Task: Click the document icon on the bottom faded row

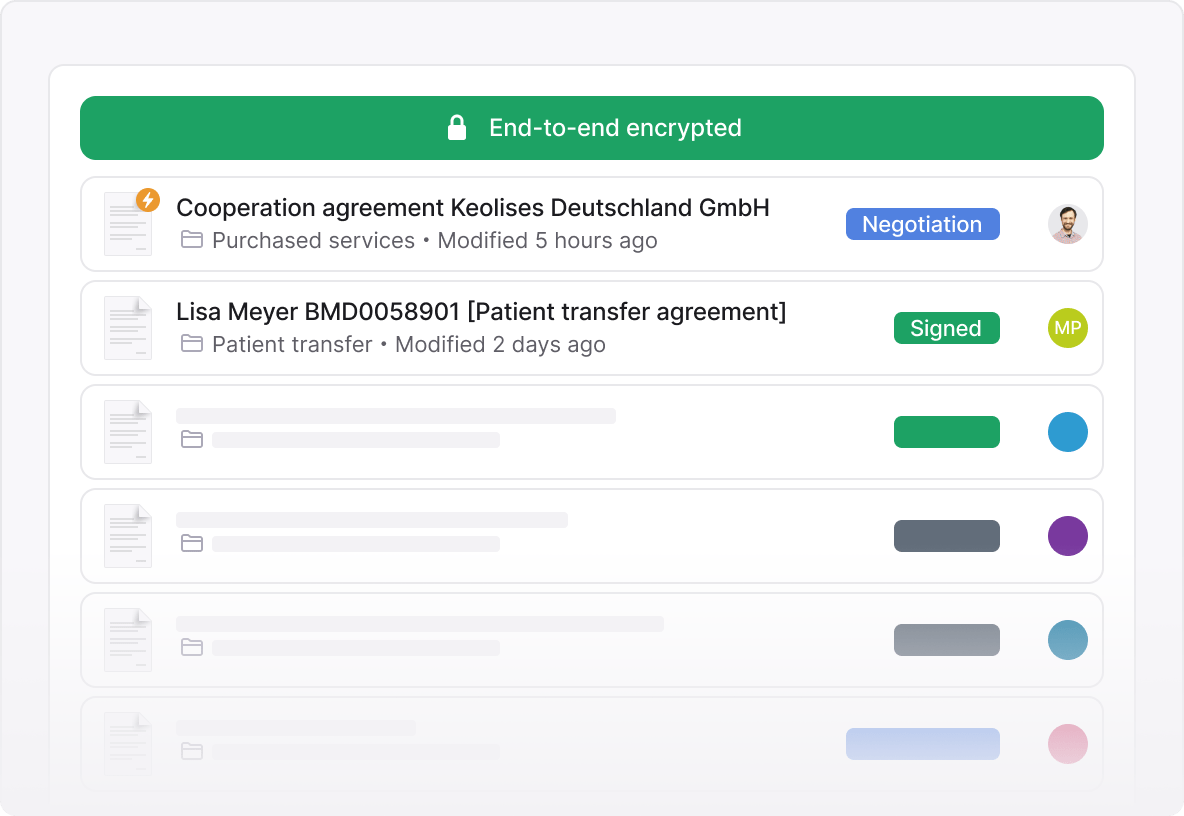Action: [128, 744]
